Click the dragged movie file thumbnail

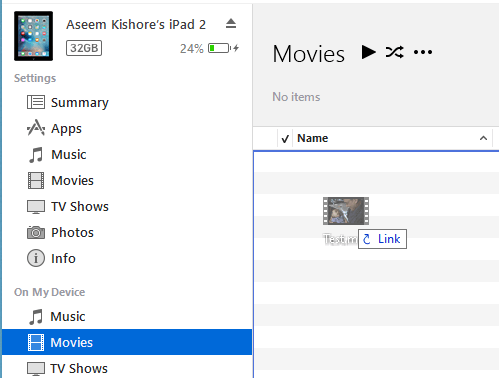[x=346, y=211]
